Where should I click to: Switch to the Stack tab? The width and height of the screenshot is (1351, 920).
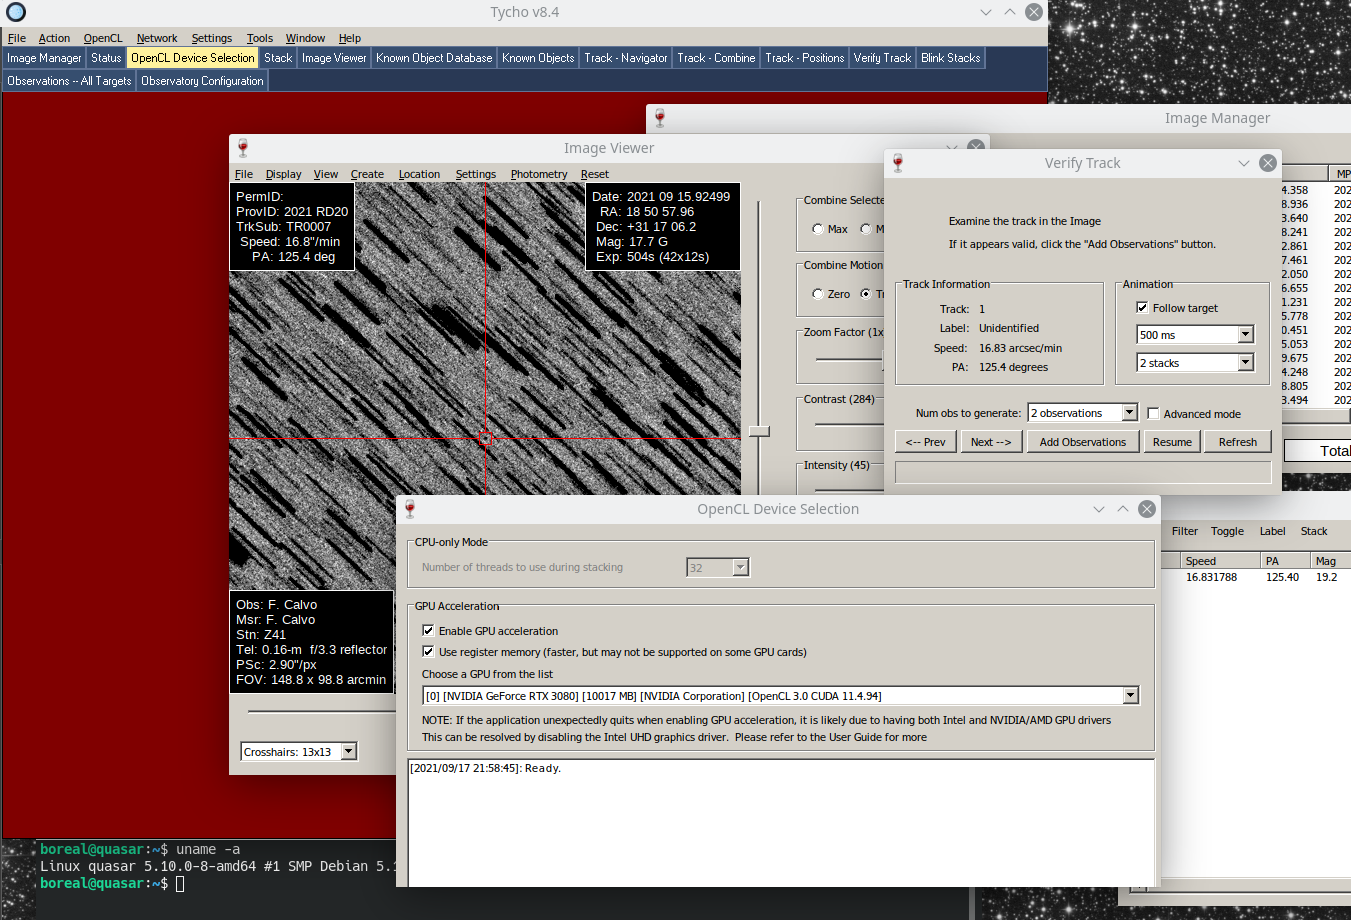[x=278, y=58]
